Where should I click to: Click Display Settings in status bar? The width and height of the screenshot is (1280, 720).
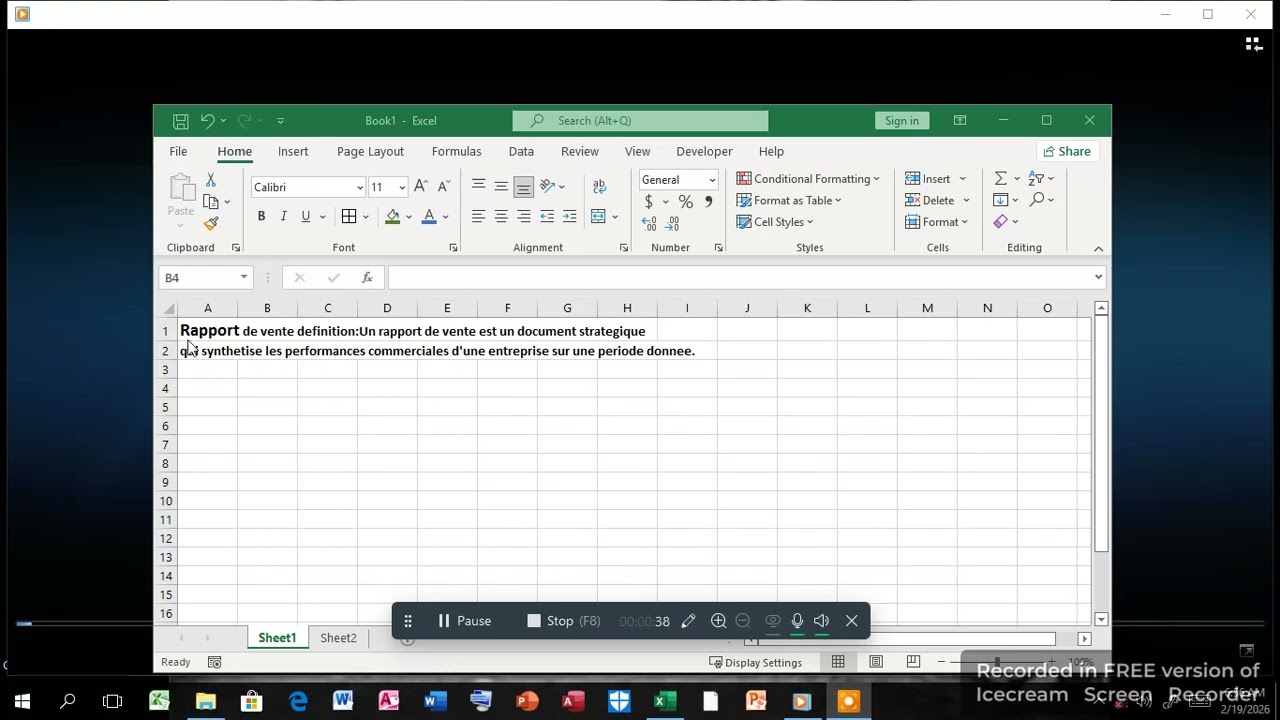(x=755, y=662)
